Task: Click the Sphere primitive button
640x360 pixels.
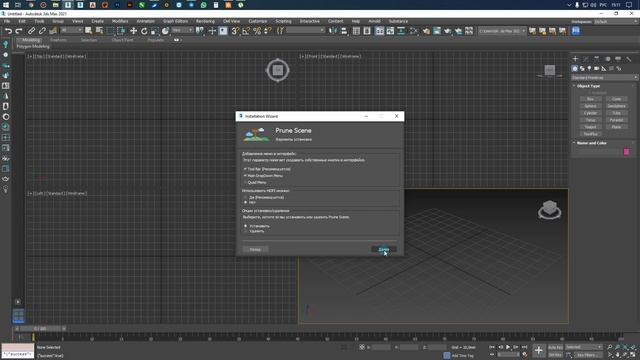Action: [x=591, y=106]
